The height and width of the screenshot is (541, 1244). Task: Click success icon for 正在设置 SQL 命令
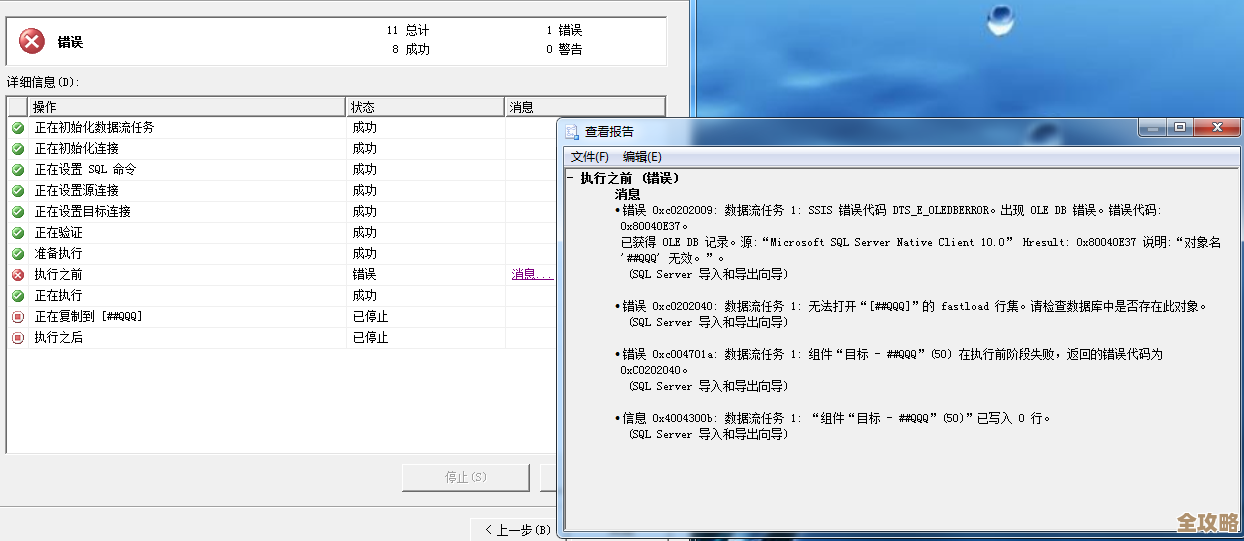coord(18,170)
